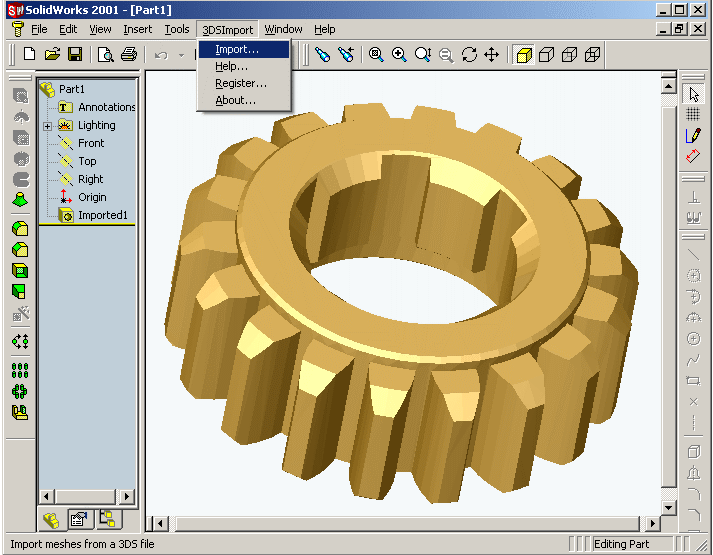Activate the Rotate View tool
This screenshot has width=713, height=555.
tap(469, 55)
